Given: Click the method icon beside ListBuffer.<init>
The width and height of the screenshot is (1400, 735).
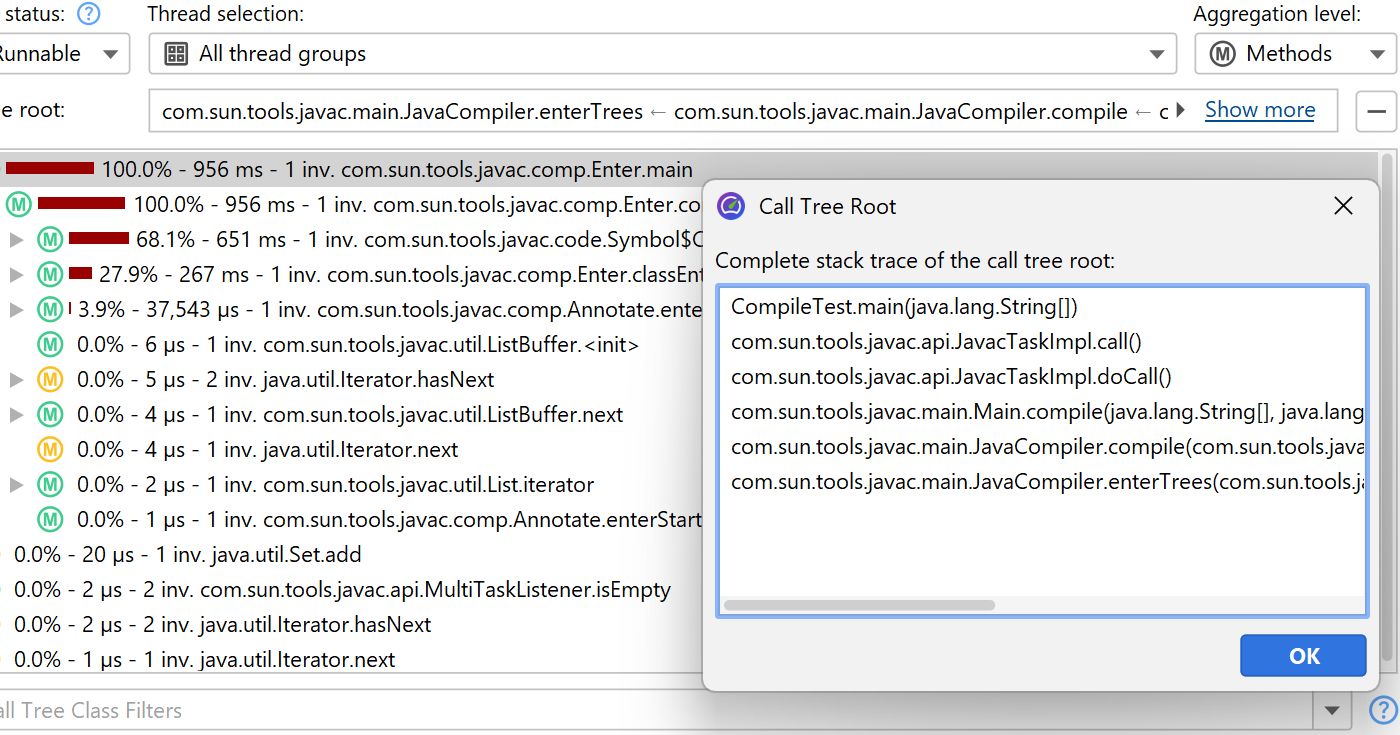Looking at the screenshot, I should [50, 345].
